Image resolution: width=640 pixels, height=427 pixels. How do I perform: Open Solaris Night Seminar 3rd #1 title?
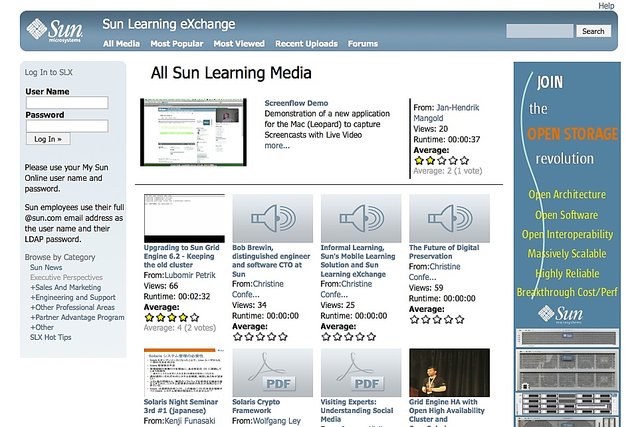point(181,406)
